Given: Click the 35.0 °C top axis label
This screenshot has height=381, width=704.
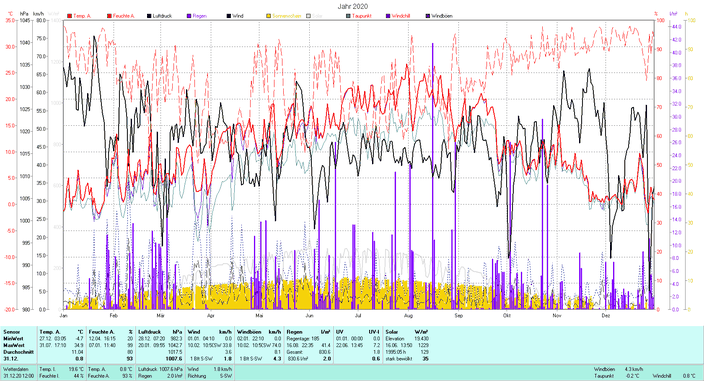Looking at the screenshot, I should point(10,20).
